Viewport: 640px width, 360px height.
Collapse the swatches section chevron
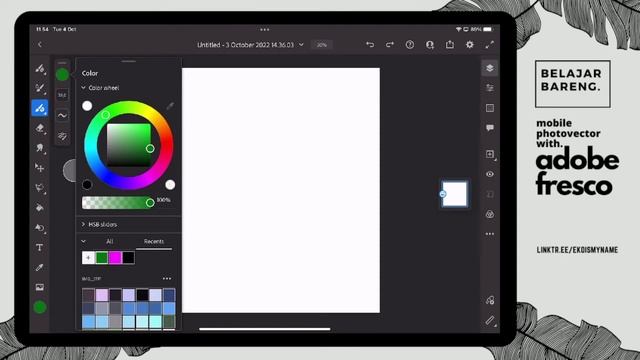point(83,242)
